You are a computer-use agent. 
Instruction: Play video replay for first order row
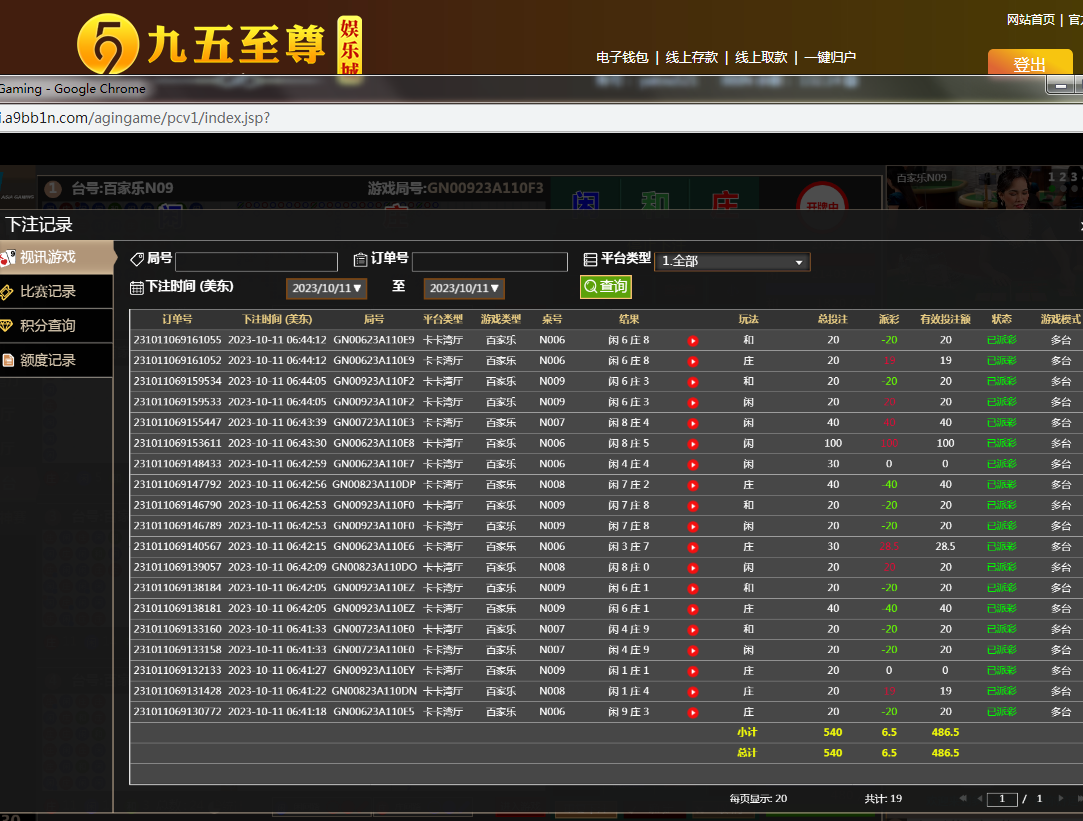pos(692,341)
